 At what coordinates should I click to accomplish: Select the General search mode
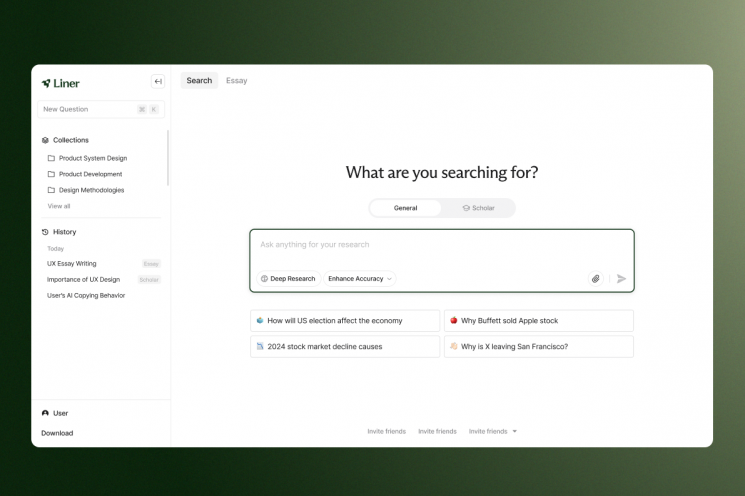pyautogui.click(x=405, y=208)
